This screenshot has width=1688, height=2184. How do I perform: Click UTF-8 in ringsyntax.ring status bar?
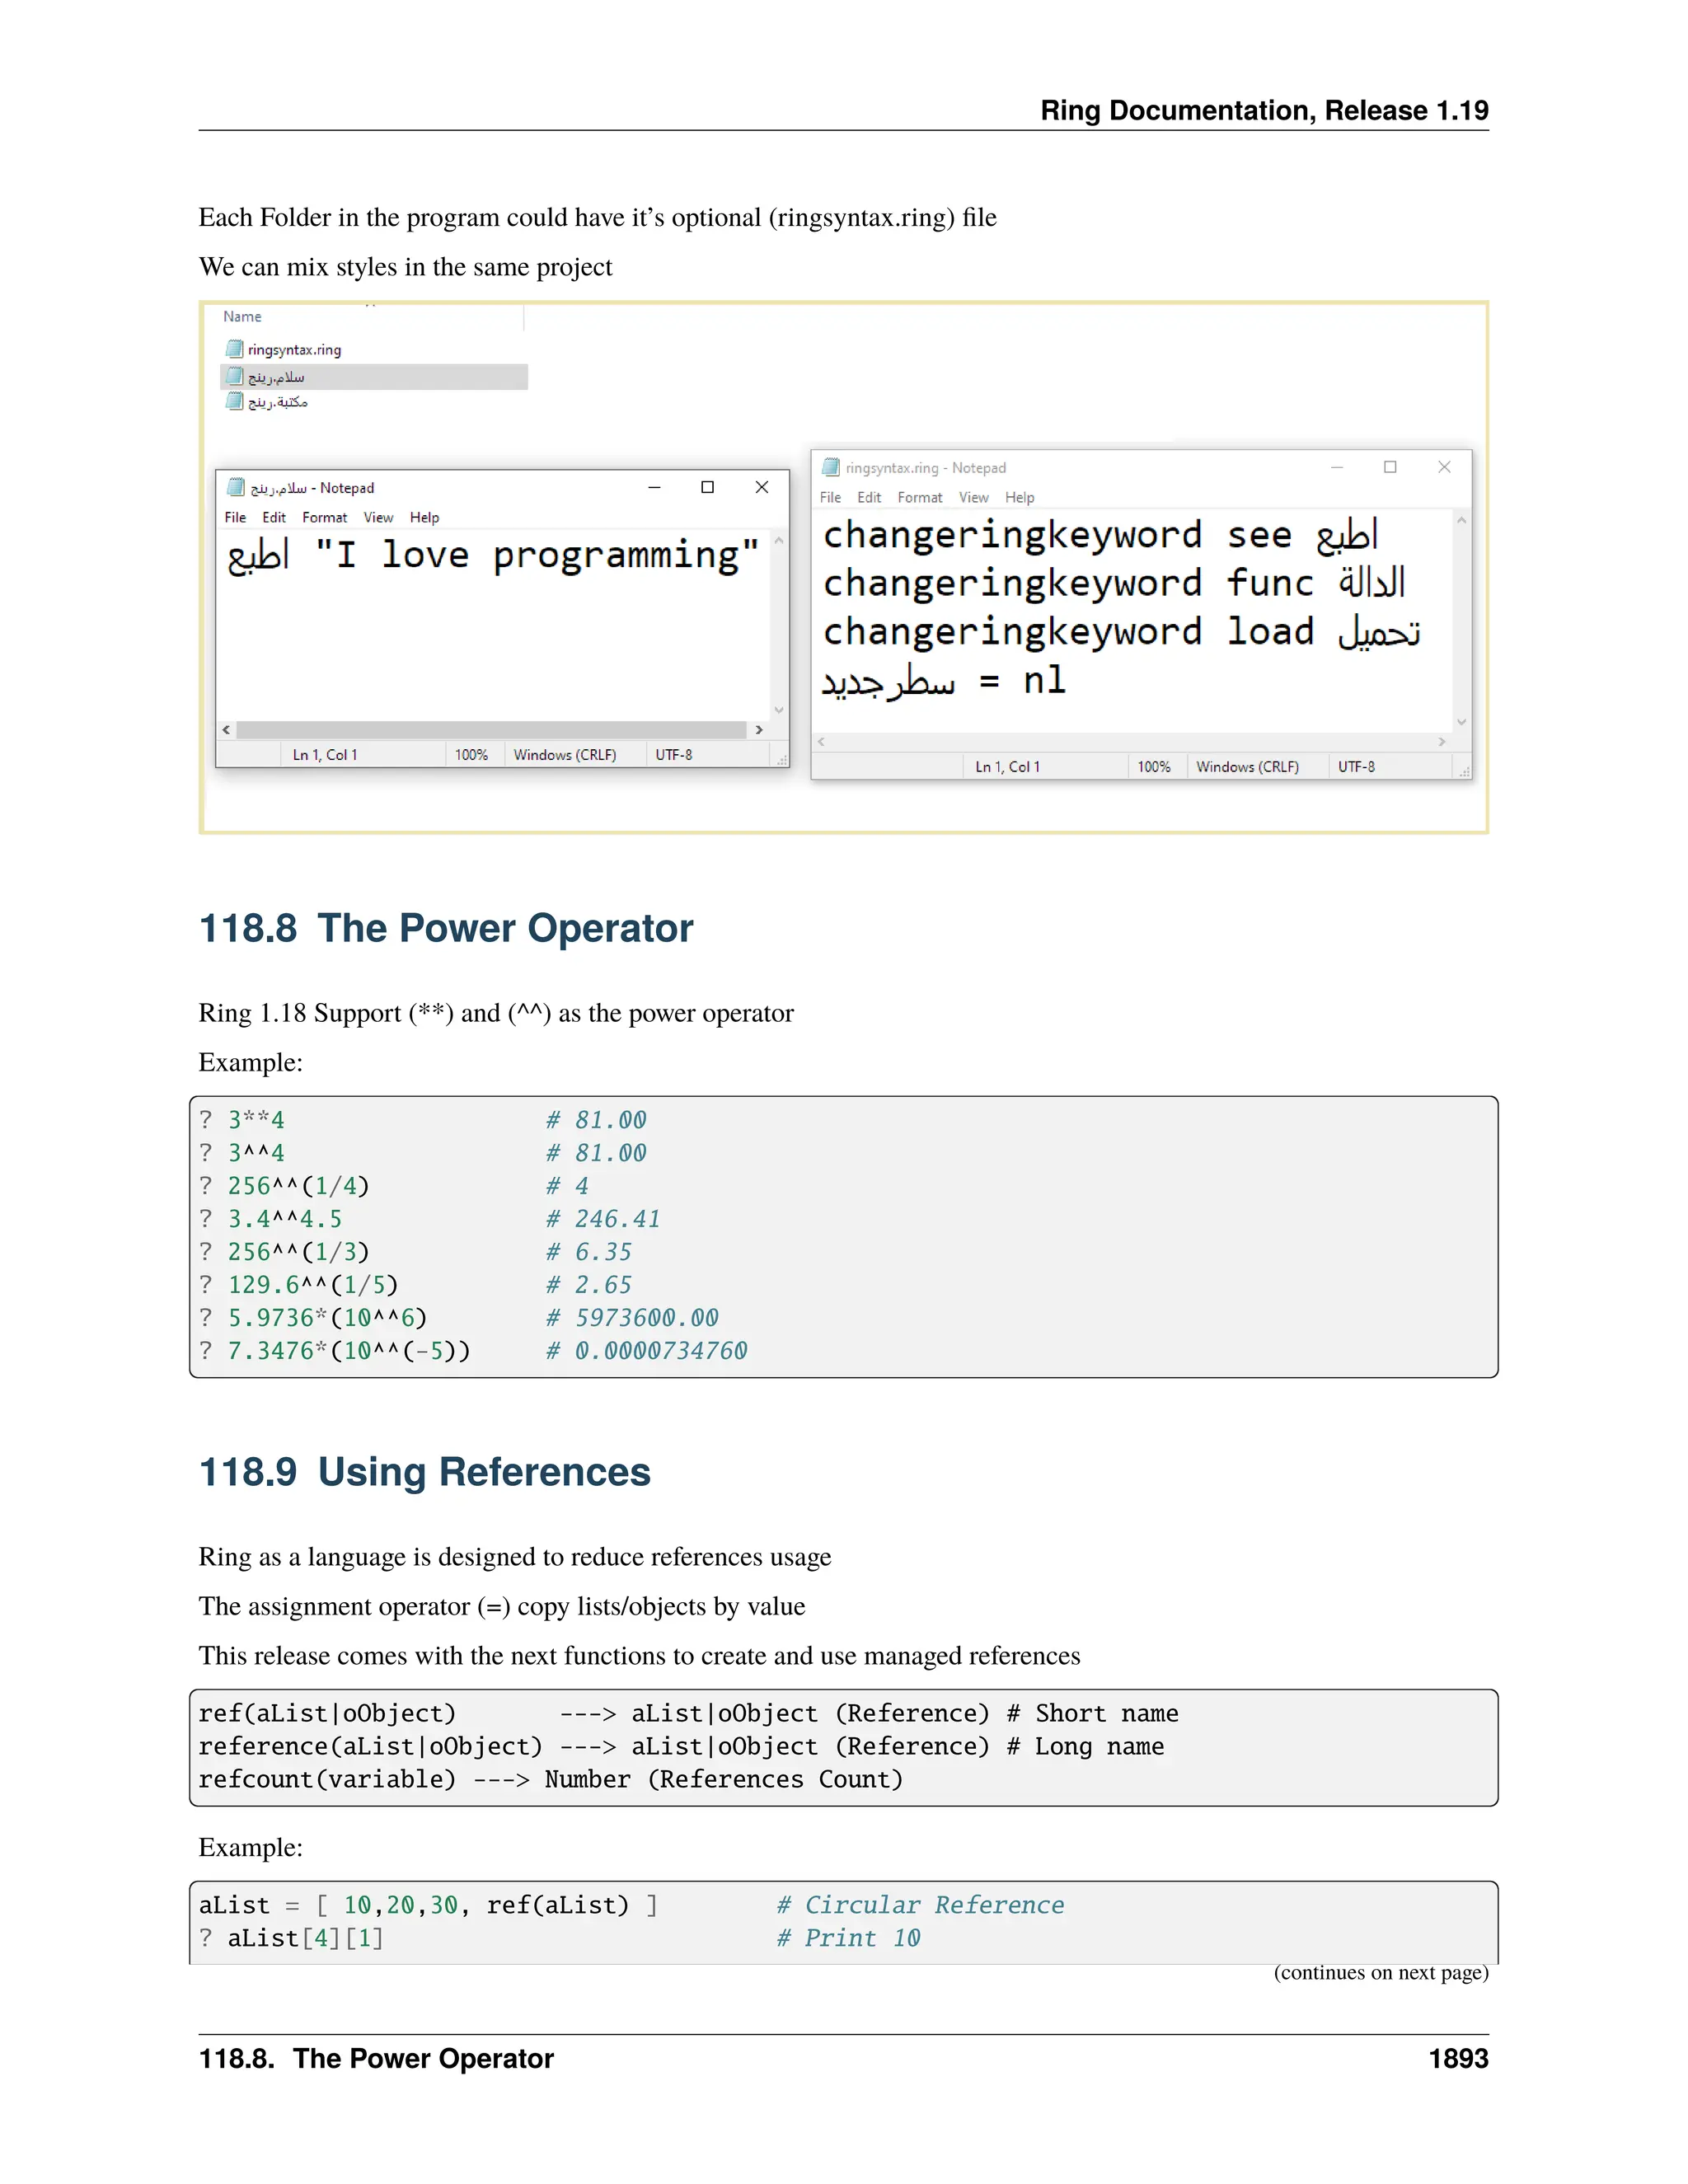pos(1356,767)
